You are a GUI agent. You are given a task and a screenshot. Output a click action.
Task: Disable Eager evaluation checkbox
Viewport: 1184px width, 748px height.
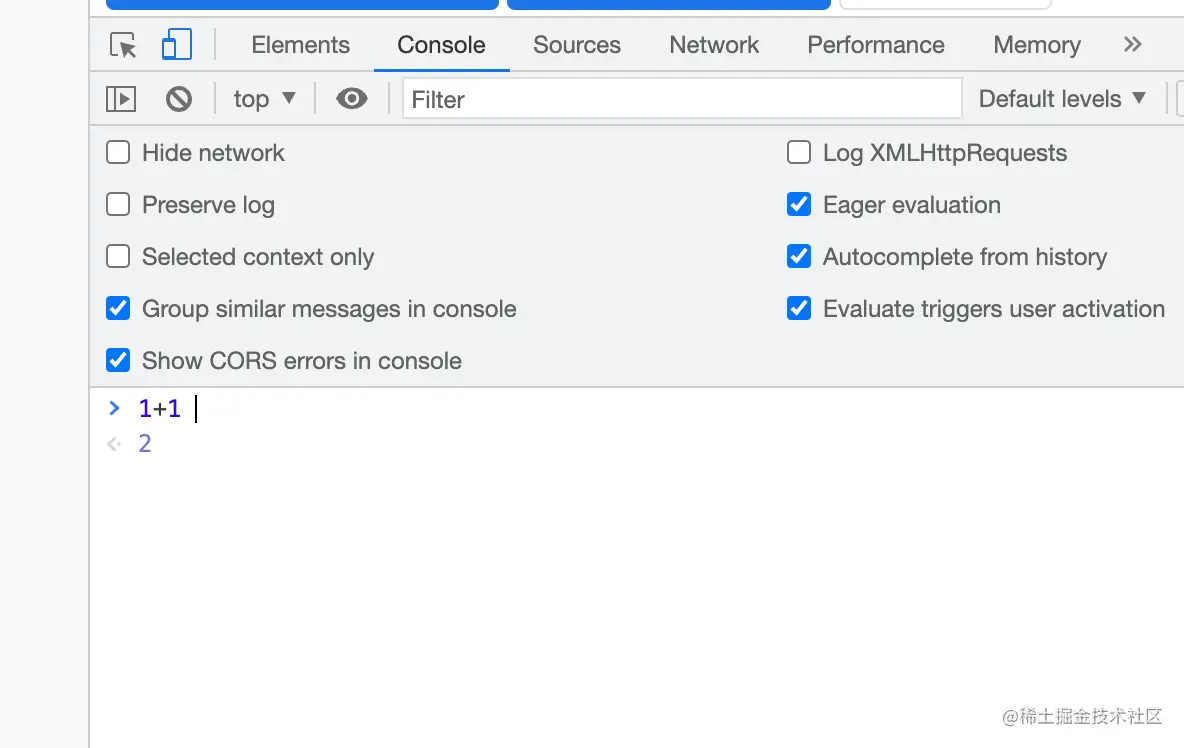[799, 204]
